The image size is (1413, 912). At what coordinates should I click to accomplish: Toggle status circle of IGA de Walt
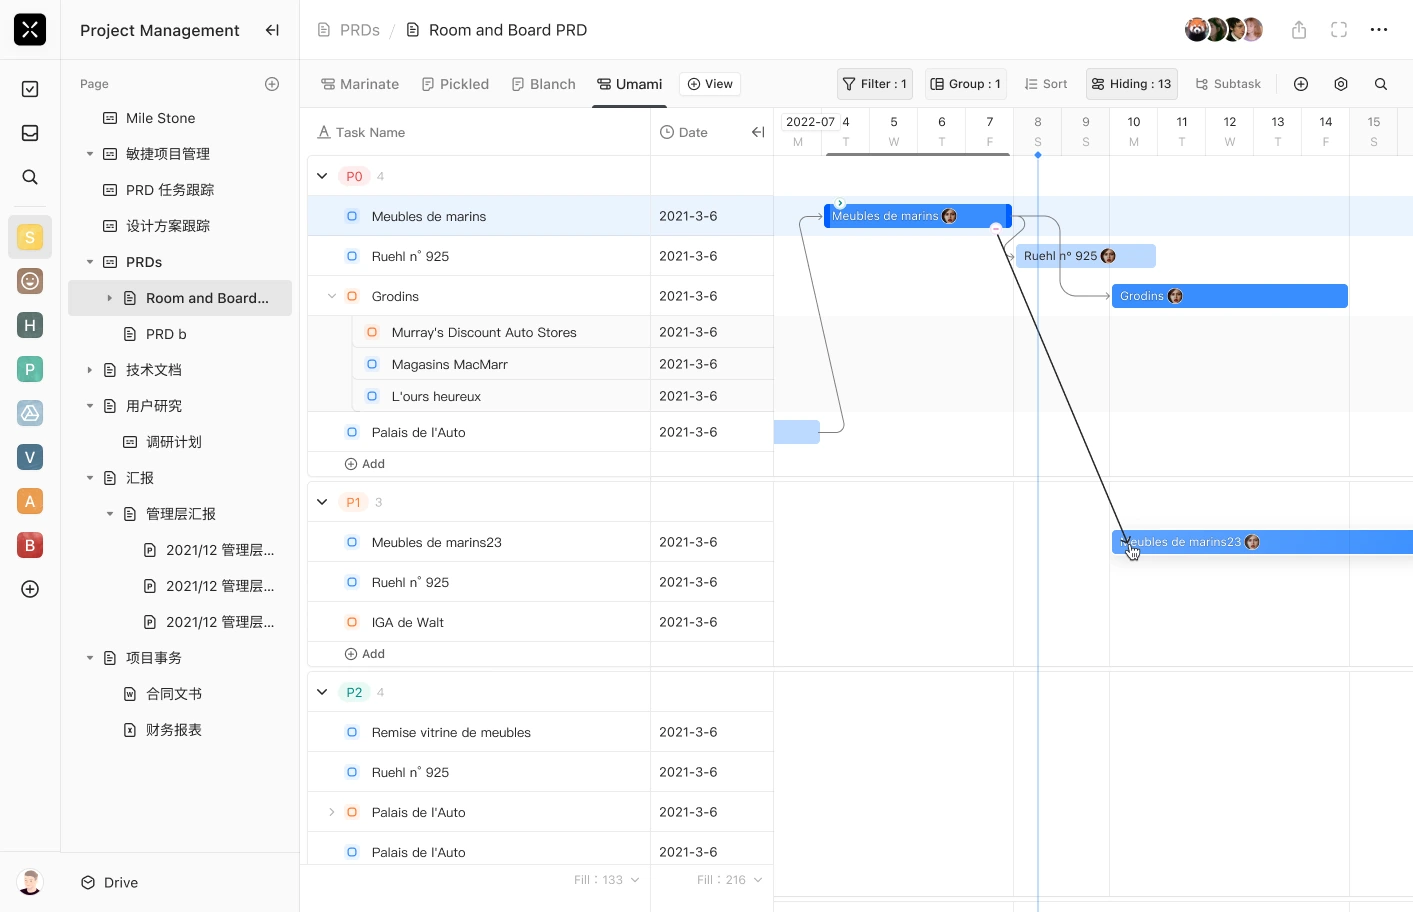352,622
